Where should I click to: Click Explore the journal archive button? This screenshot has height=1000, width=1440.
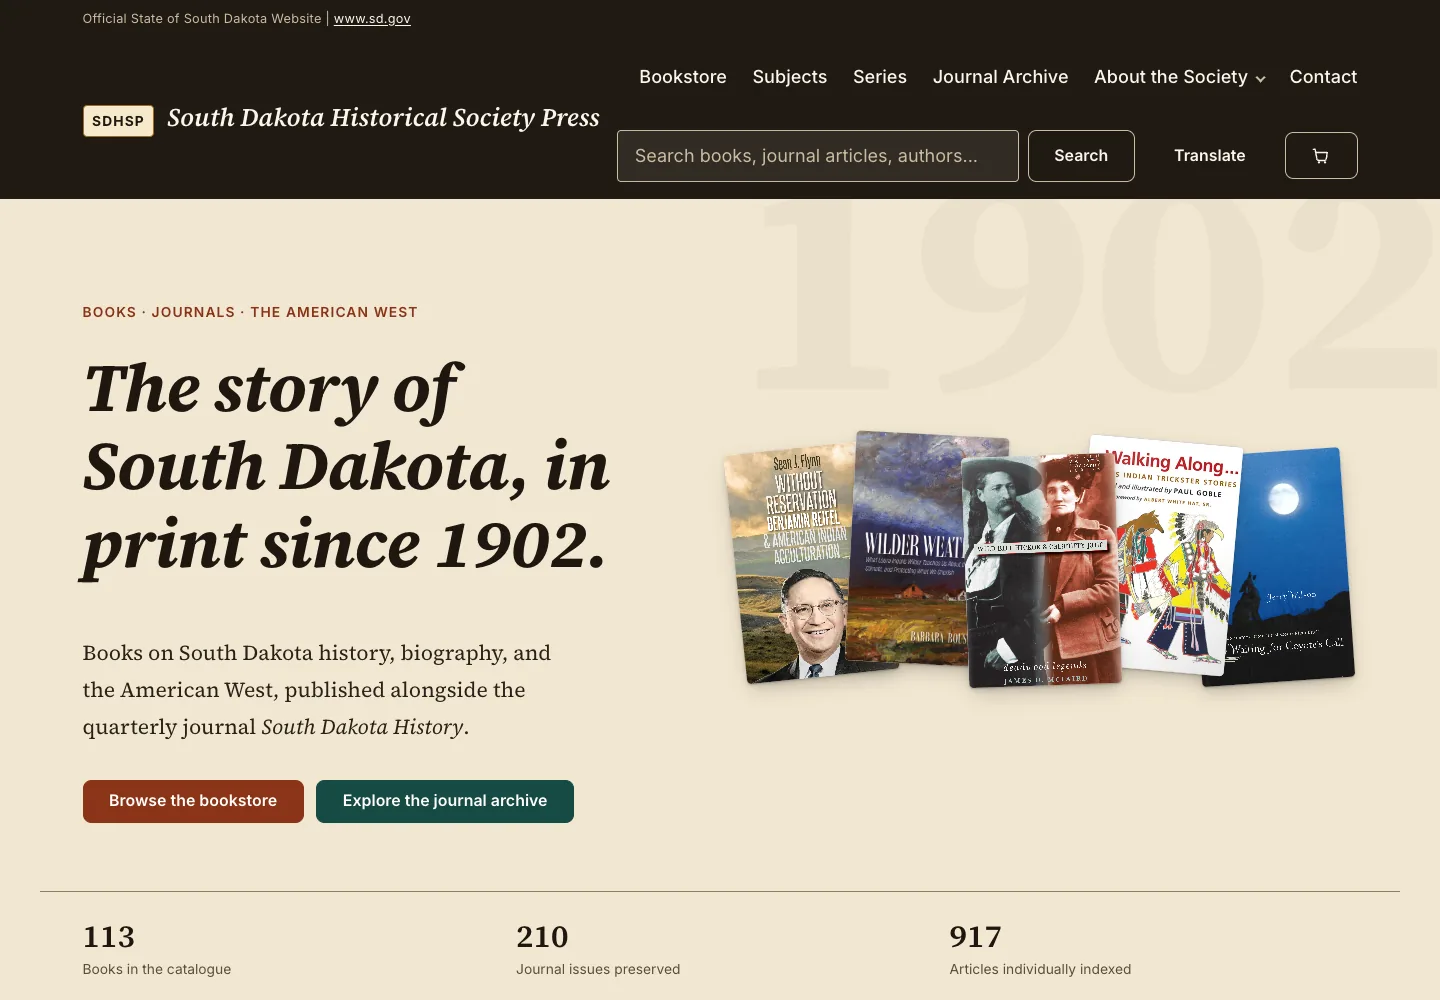[445, 801]
